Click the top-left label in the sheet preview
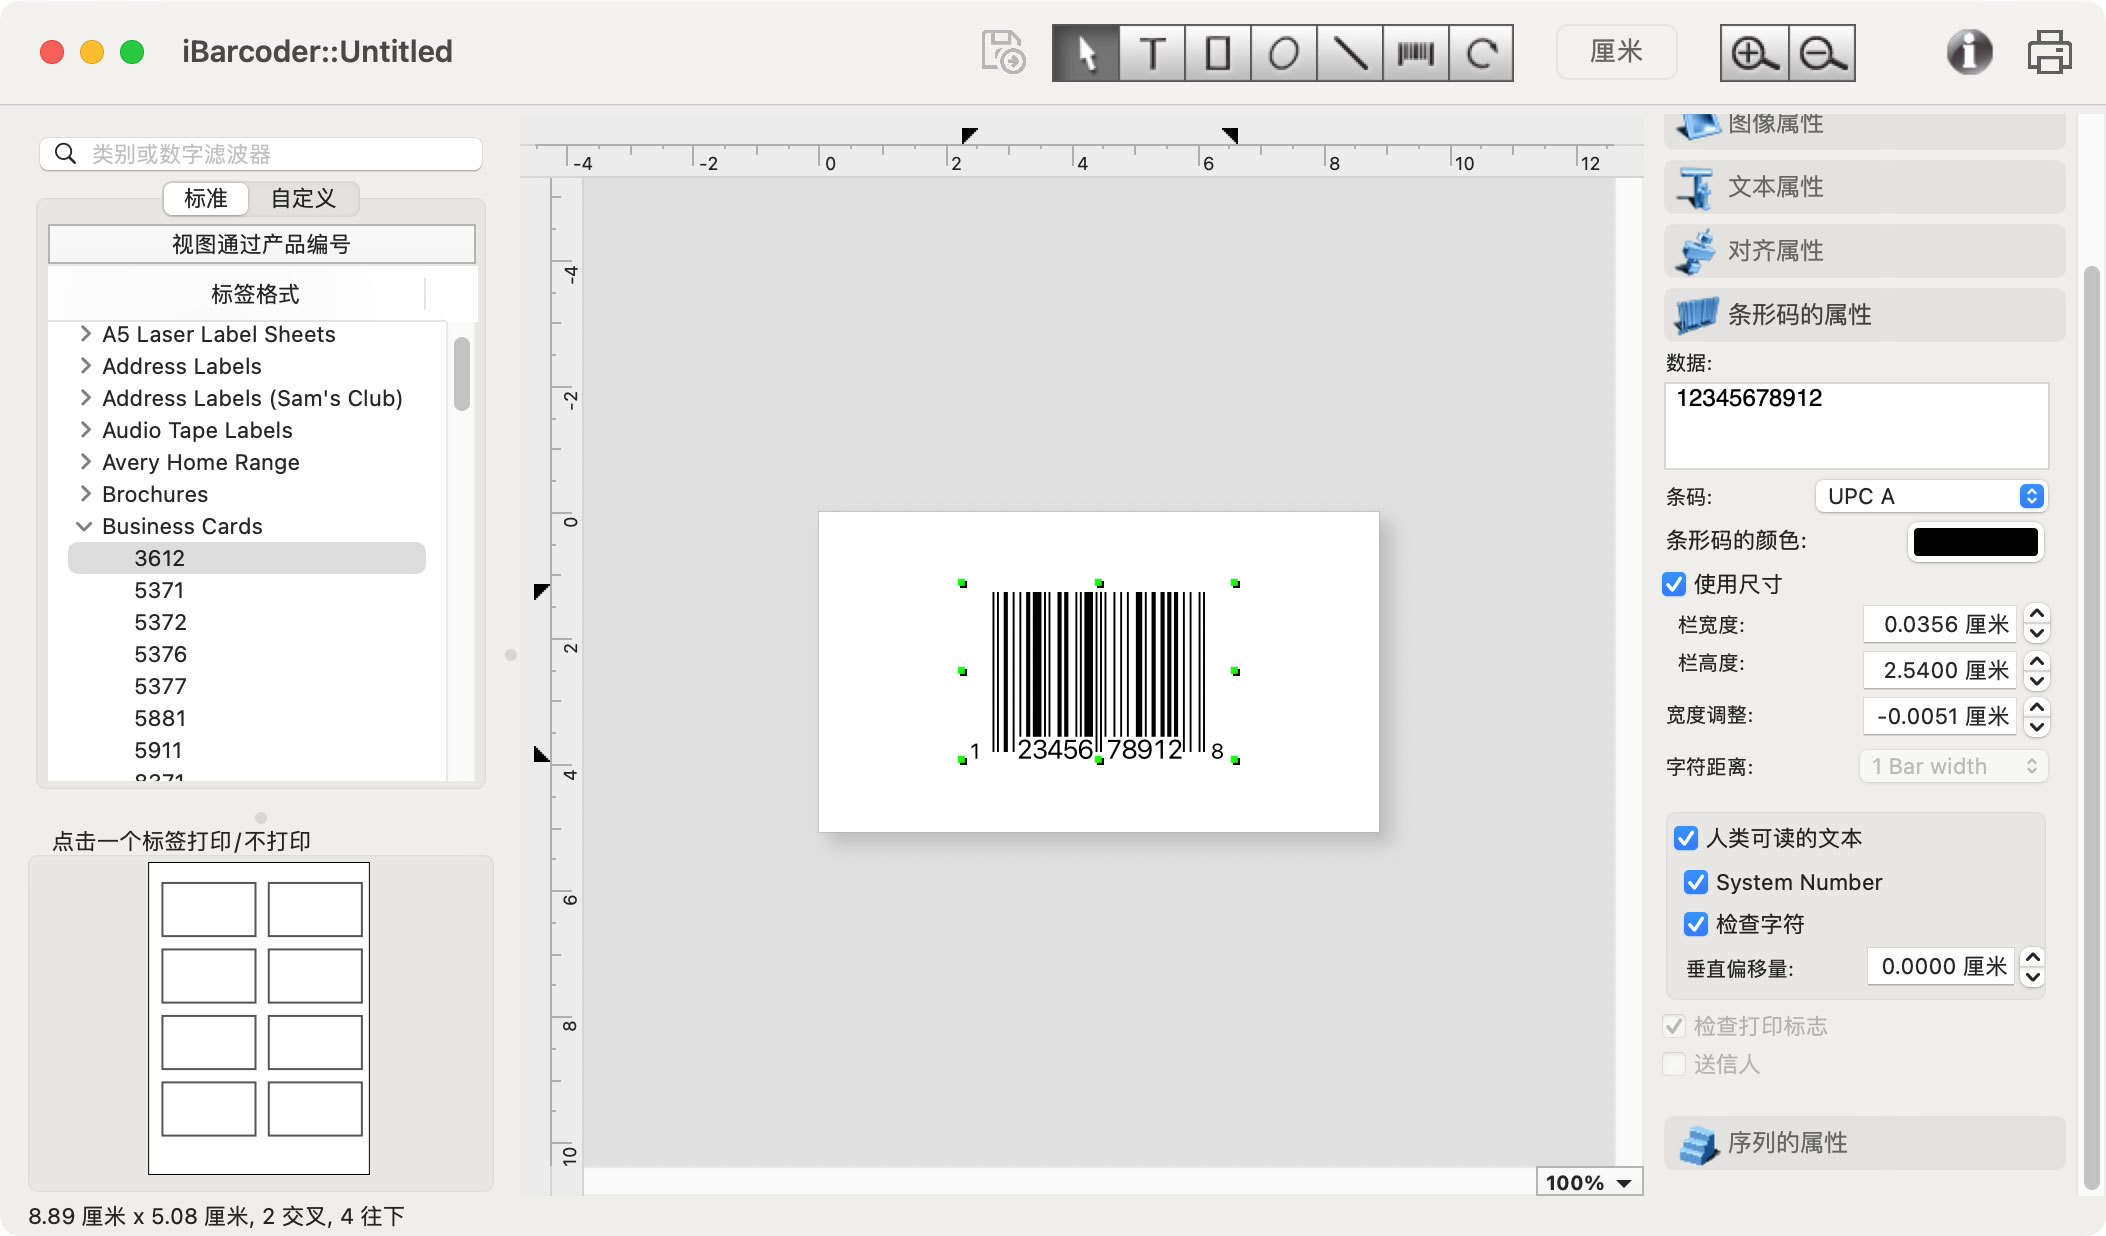 [x=209, y=909]
